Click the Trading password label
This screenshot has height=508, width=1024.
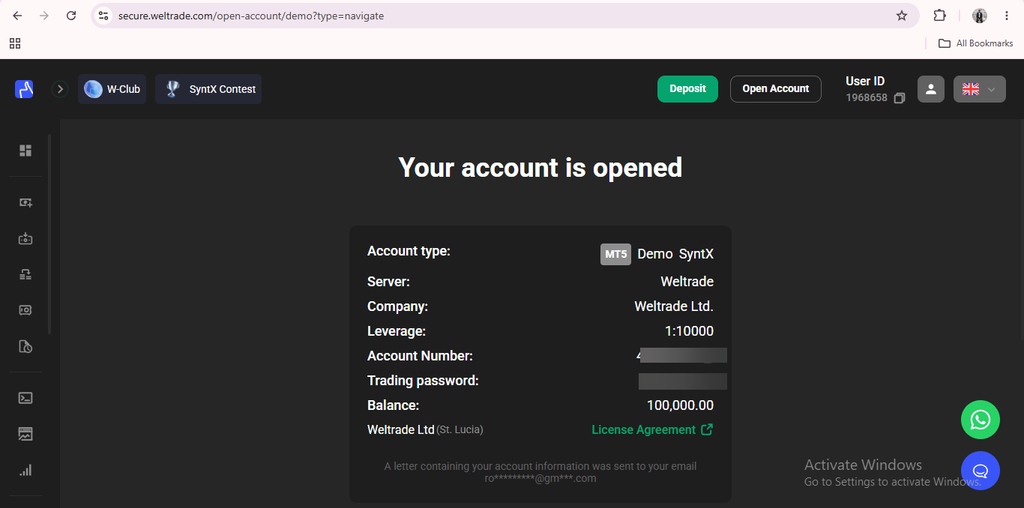coord(423,381)
